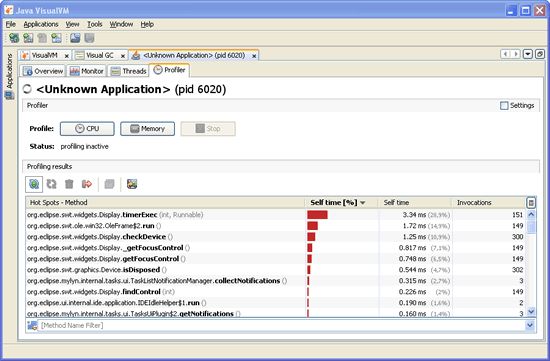
Task: Sort by Hot Spots - Method column header
Action: [x=165, y=202]
